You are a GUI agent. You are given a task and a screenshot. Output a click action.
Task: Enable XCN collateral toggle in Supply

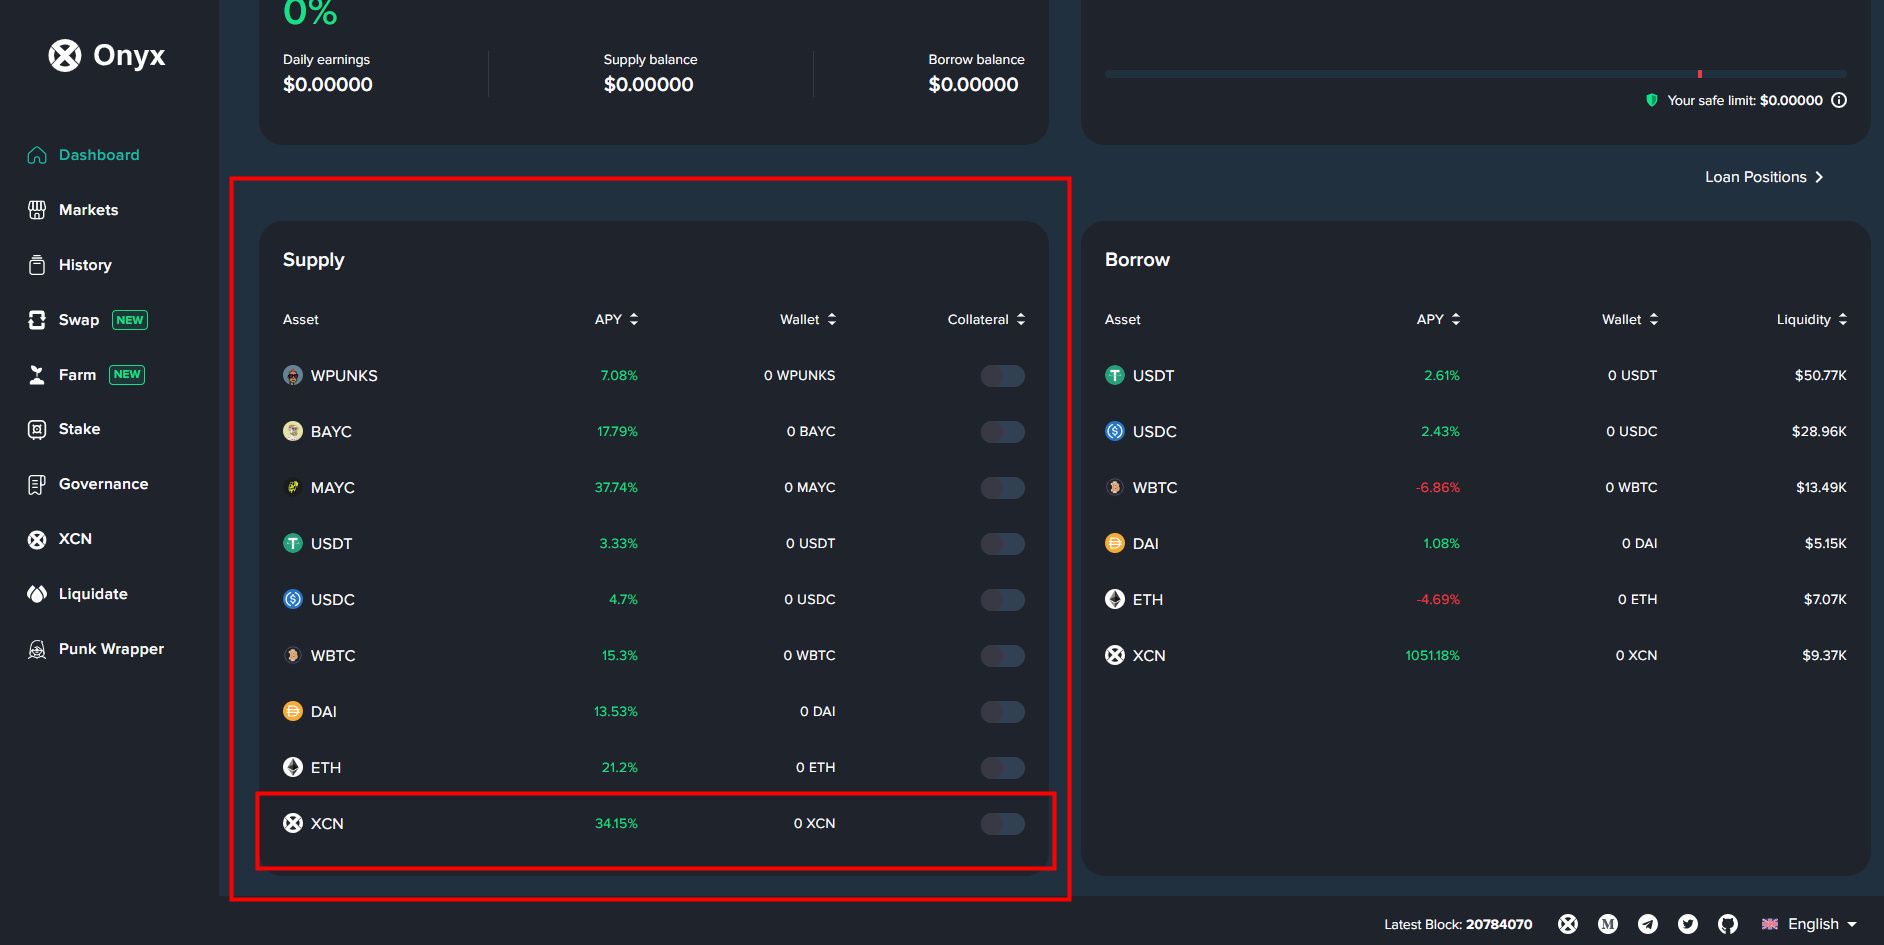(x=1003, y=824)
